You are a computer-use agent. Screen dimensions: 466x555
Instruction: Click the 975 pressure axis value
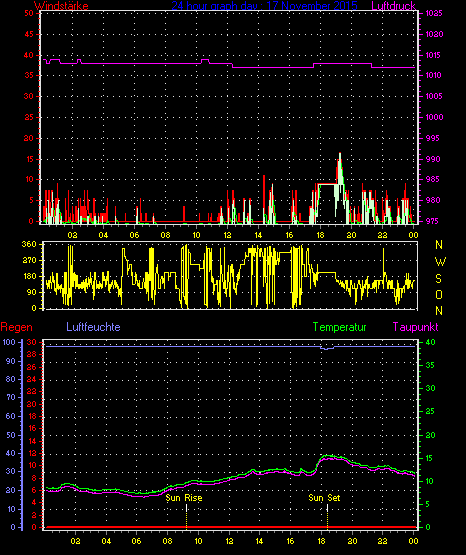coord(433,221)
